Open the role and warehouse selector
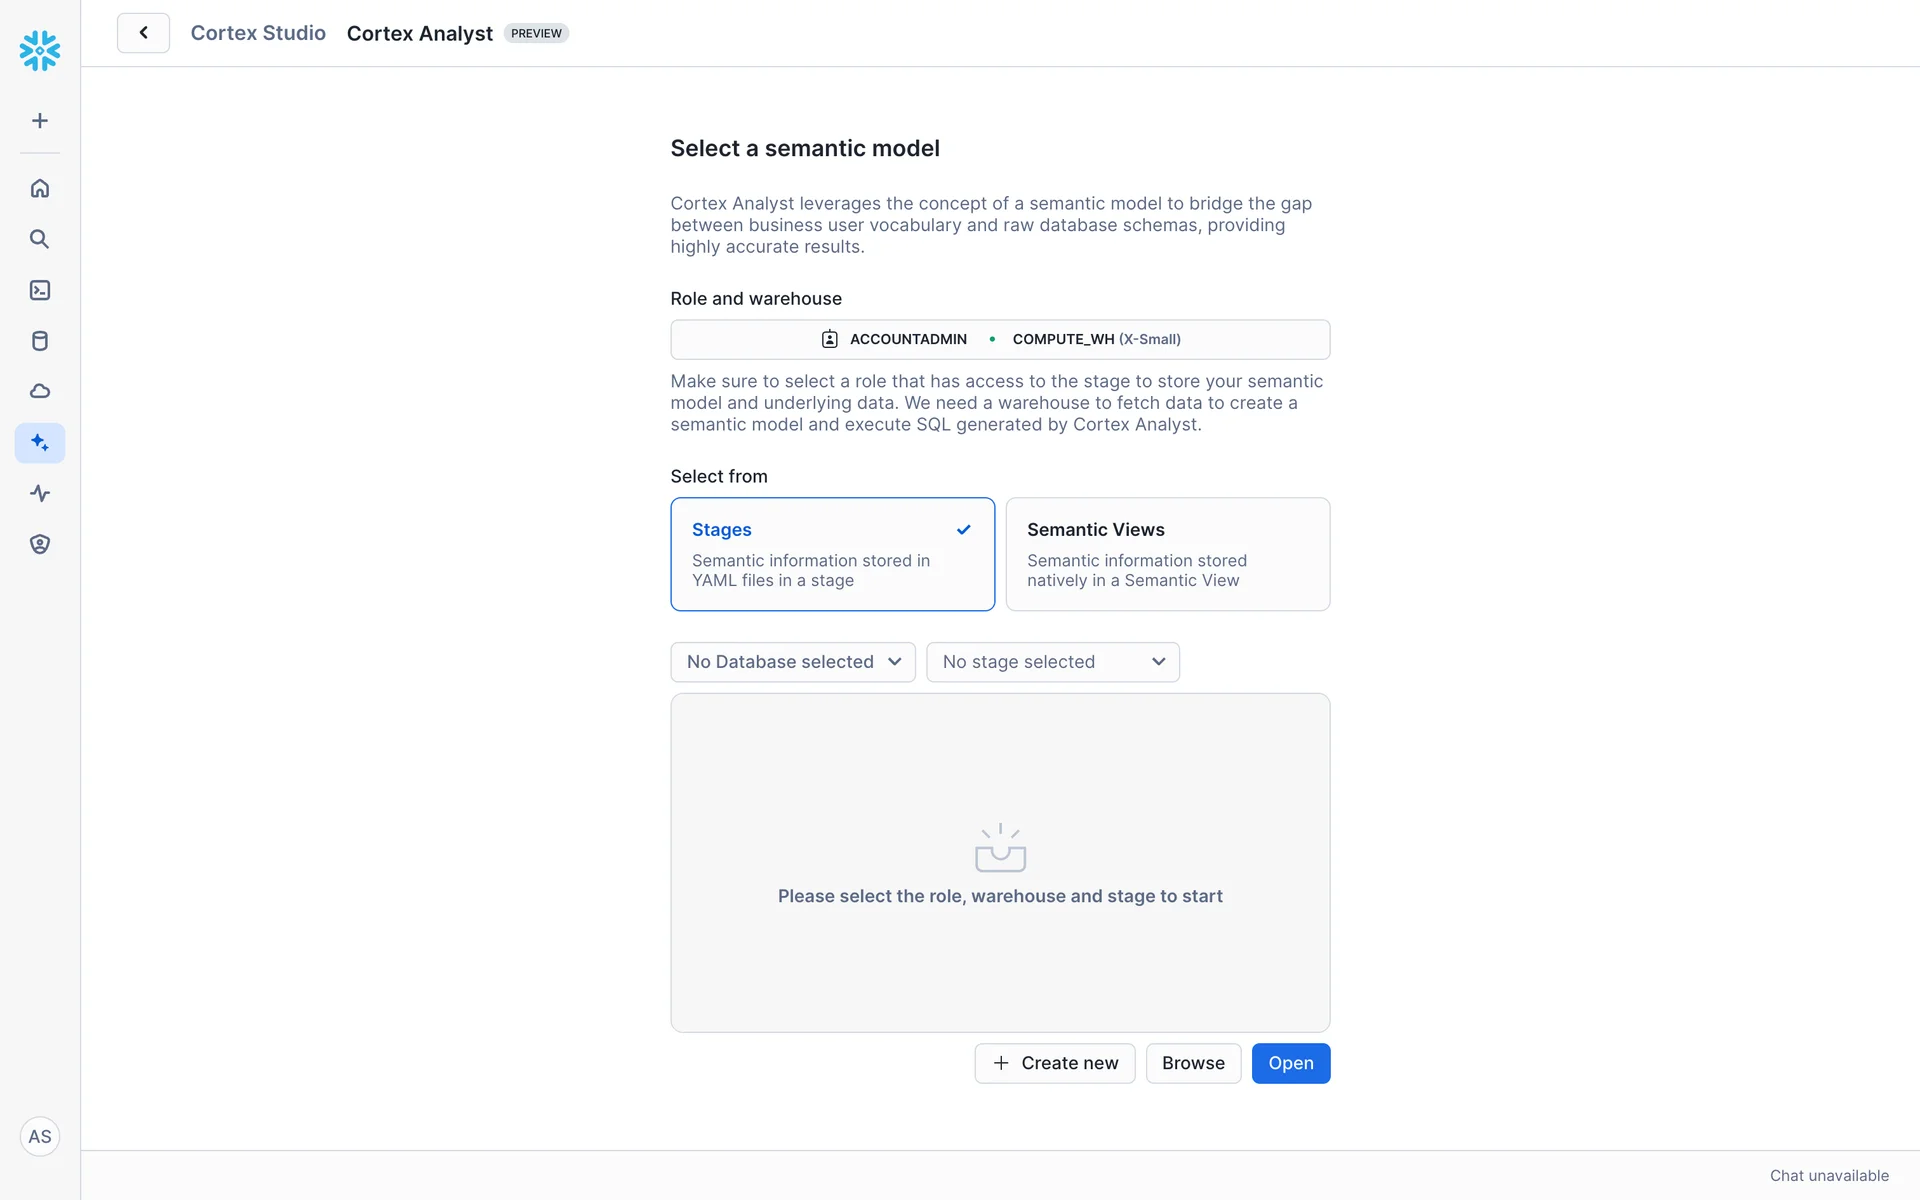 point(1000,339)
